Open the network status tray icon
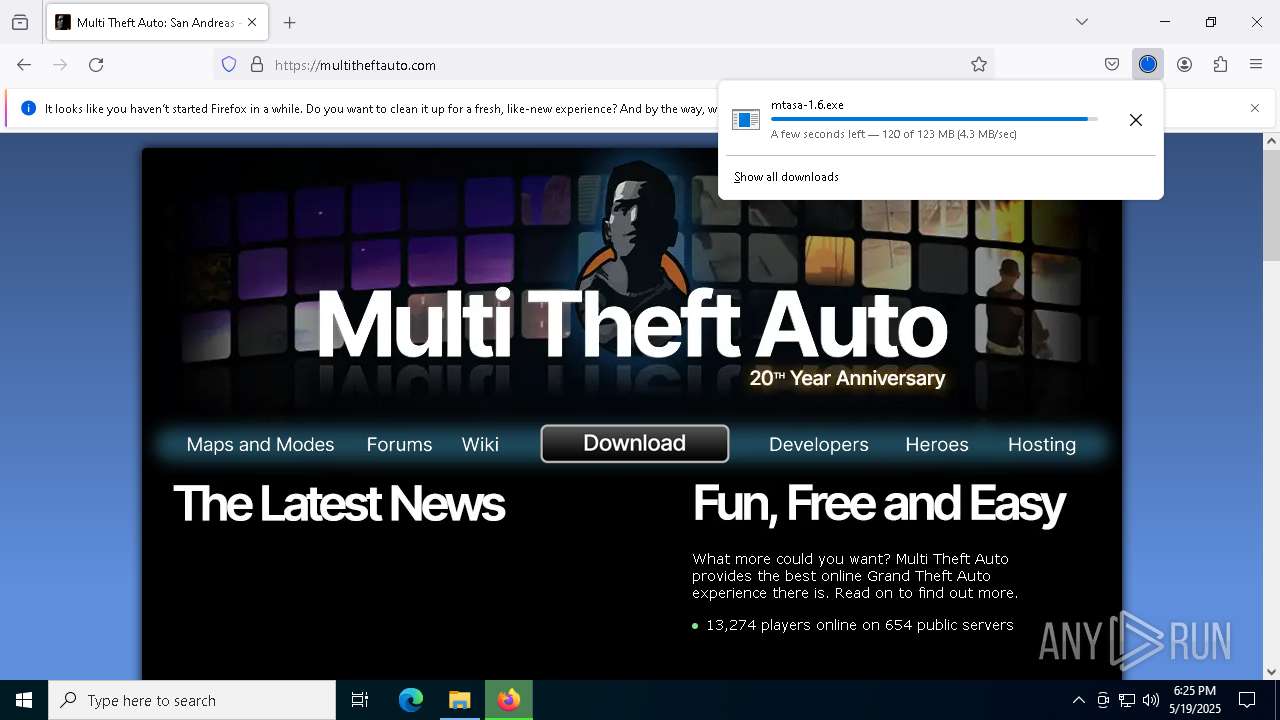 pos(1127,700)
